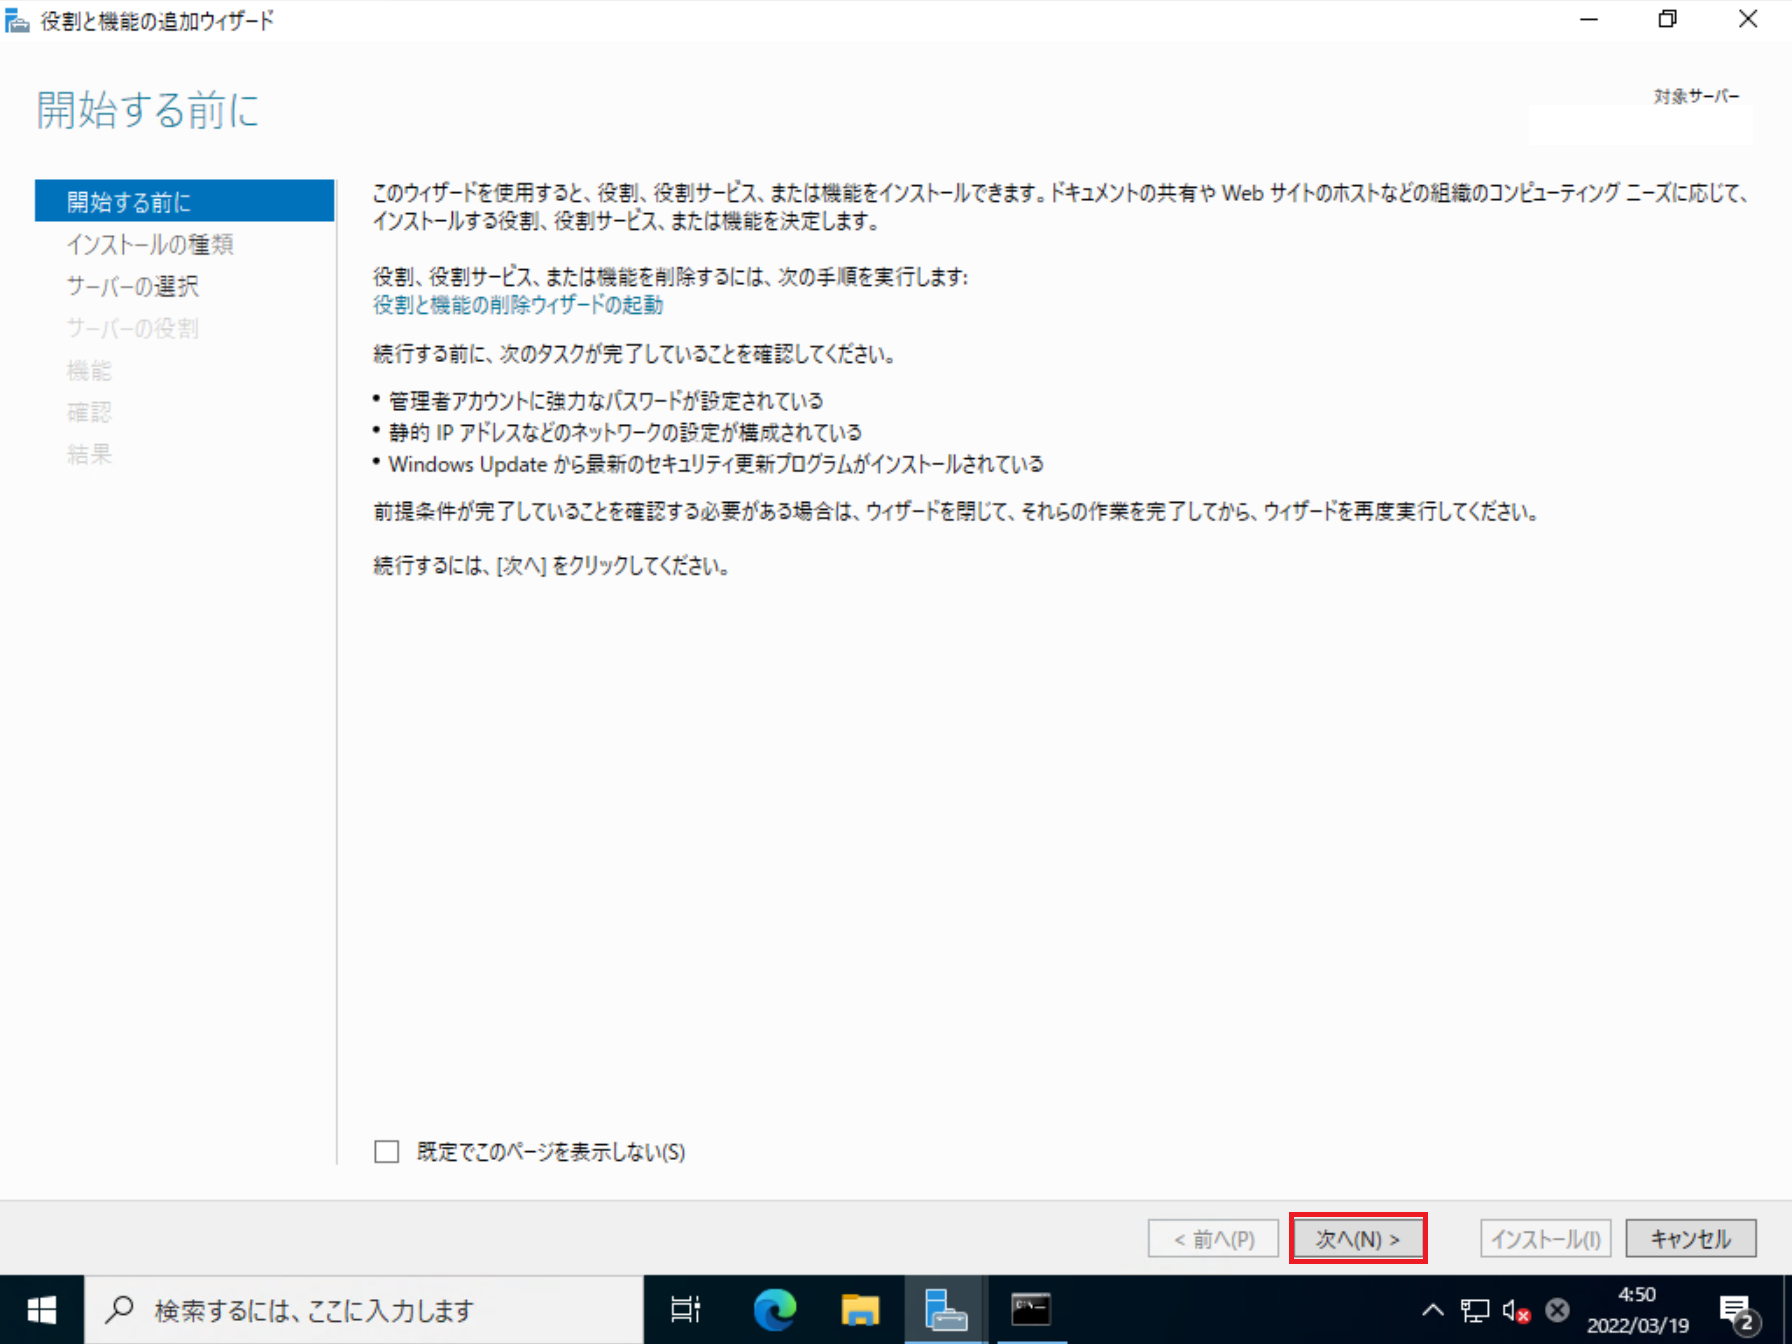
Task: Click the network status icon in the tray
Action: [1473, 1309]
